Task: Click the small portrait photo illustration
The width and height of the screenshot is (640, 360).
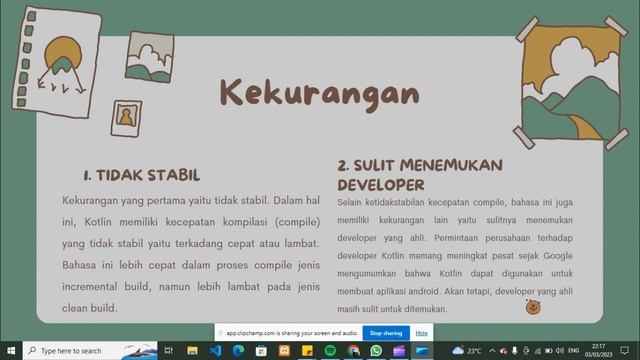Action: [x=127, y=118]
